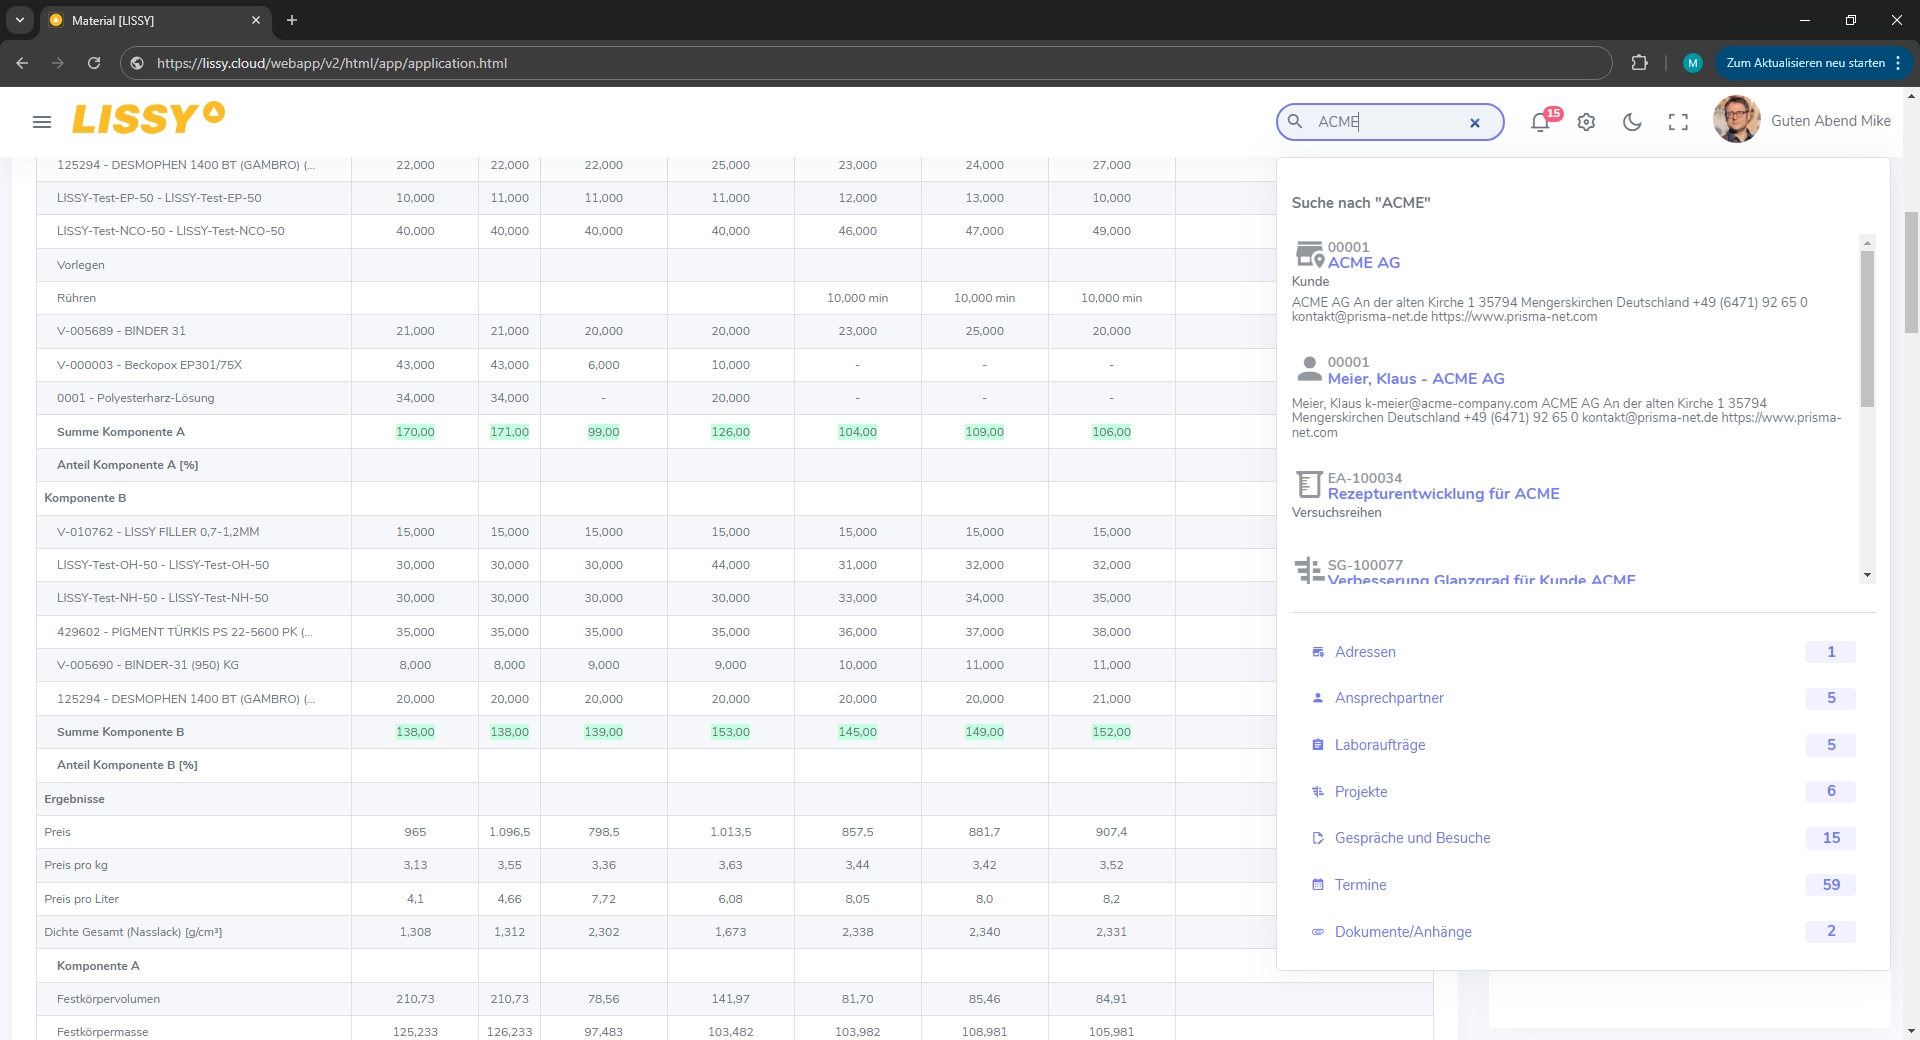Show Termine search results
Screen dimensions: 1920x1040
1360,885
